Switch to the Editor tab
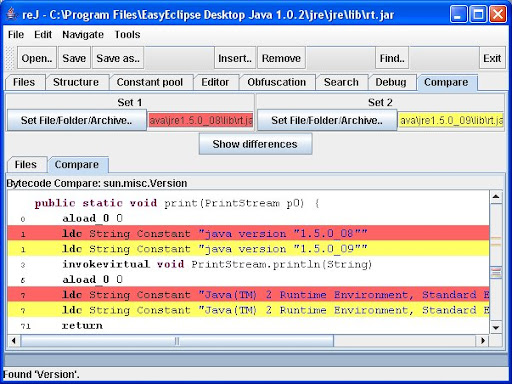The width and height of the screenshot is (512, 384). [215, 82]
